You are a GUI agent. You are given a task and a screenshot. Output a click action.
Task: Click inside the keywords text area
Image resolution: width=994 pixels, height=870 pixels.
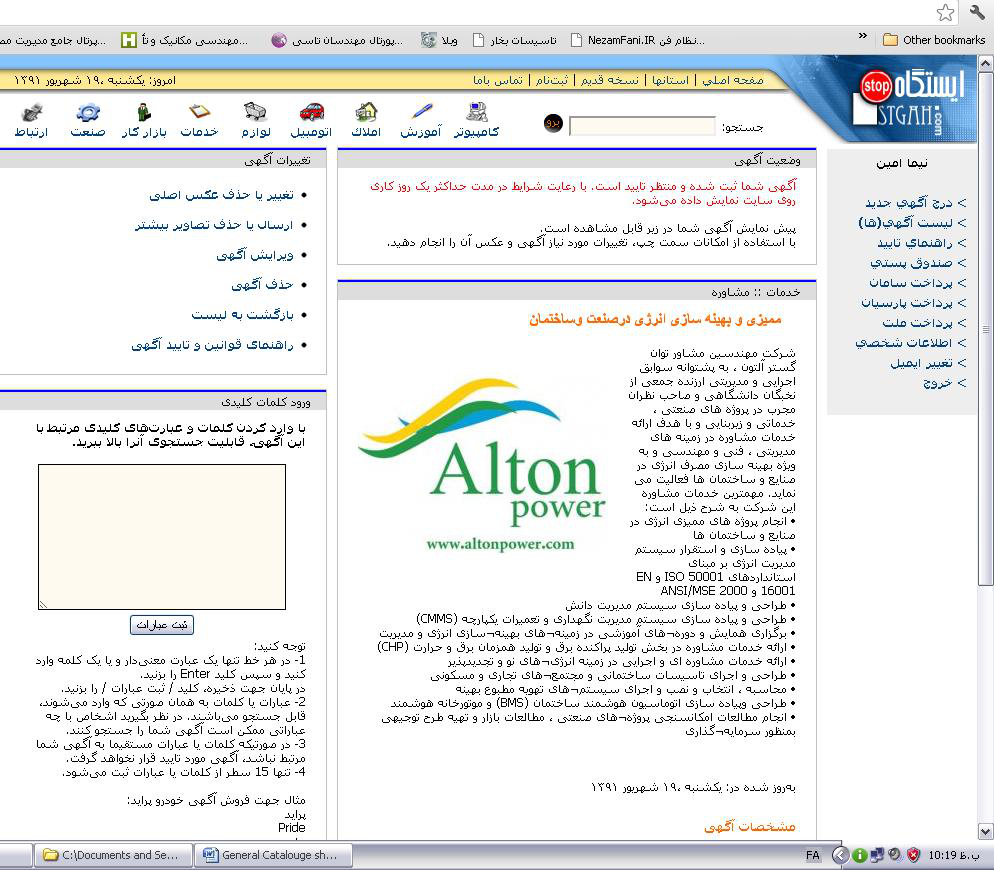[x=162, y=536]
